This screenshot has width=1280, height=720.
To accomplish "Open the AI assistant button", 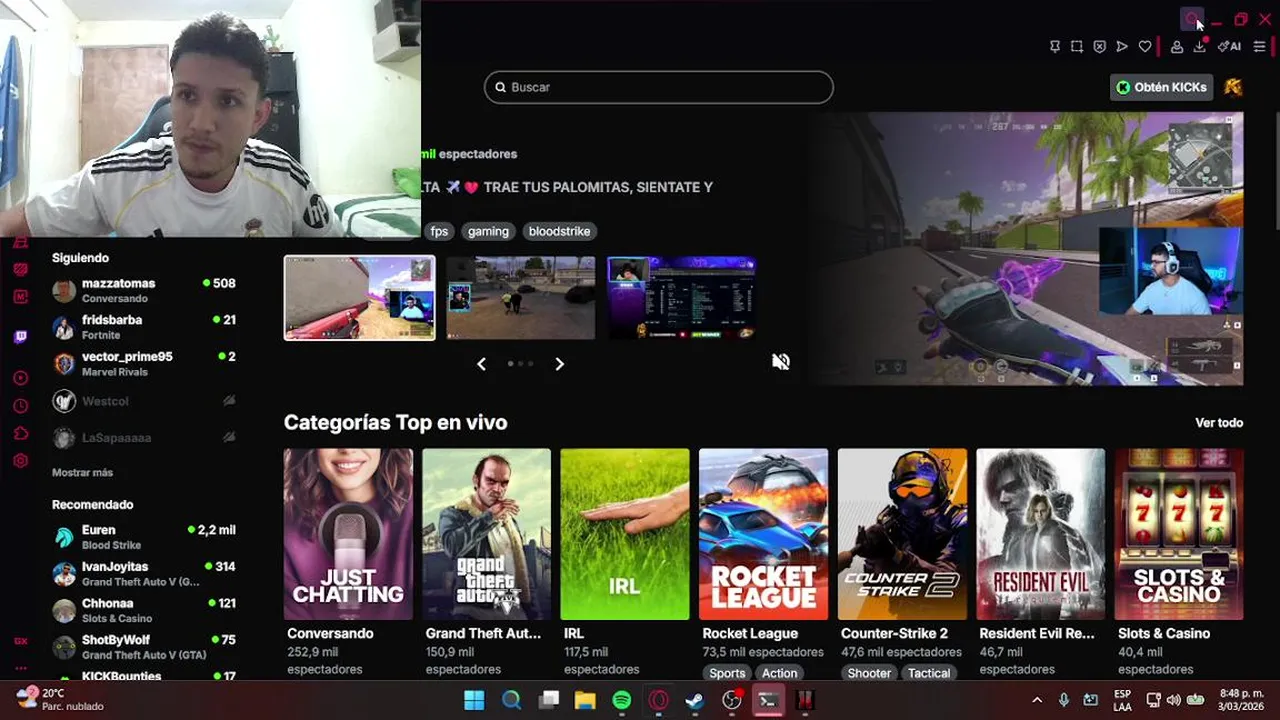I will click(1229, 47).
